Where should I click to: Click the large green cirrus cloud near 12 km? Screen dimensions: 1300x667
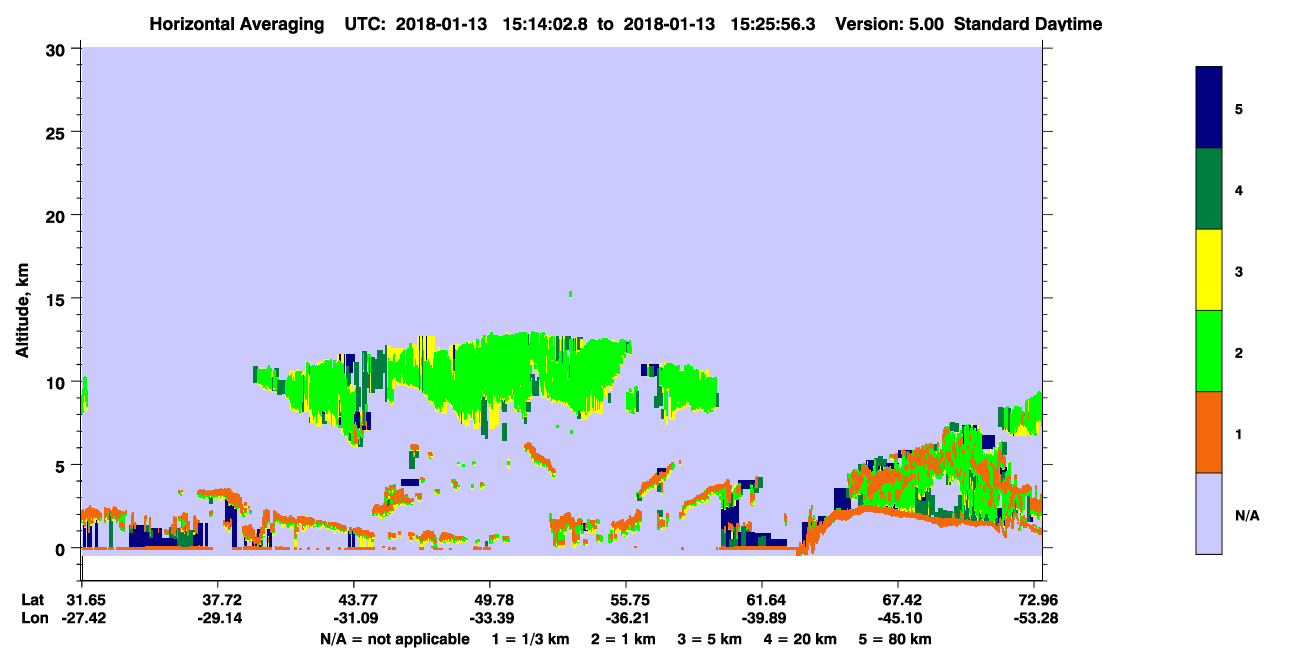(510, 375)
